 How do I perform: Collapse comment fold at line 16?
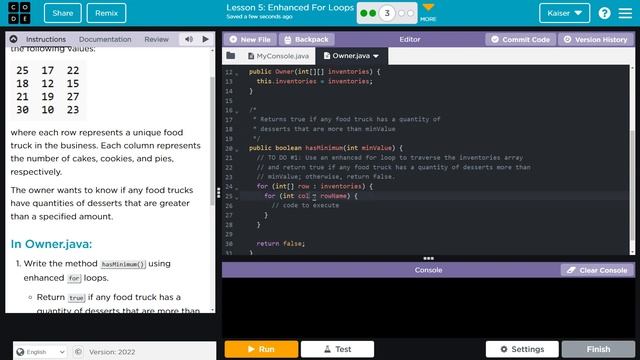pos(237,111)
